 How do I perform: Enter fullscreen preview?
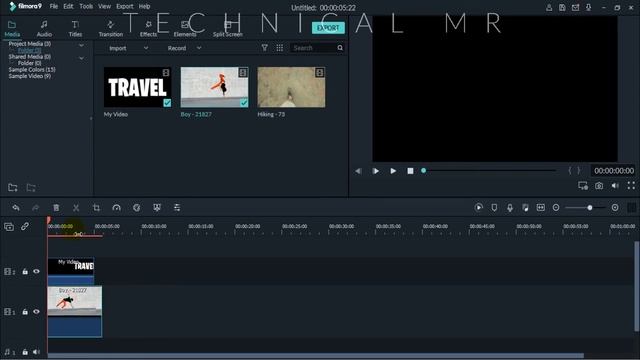tap(631, 185)
